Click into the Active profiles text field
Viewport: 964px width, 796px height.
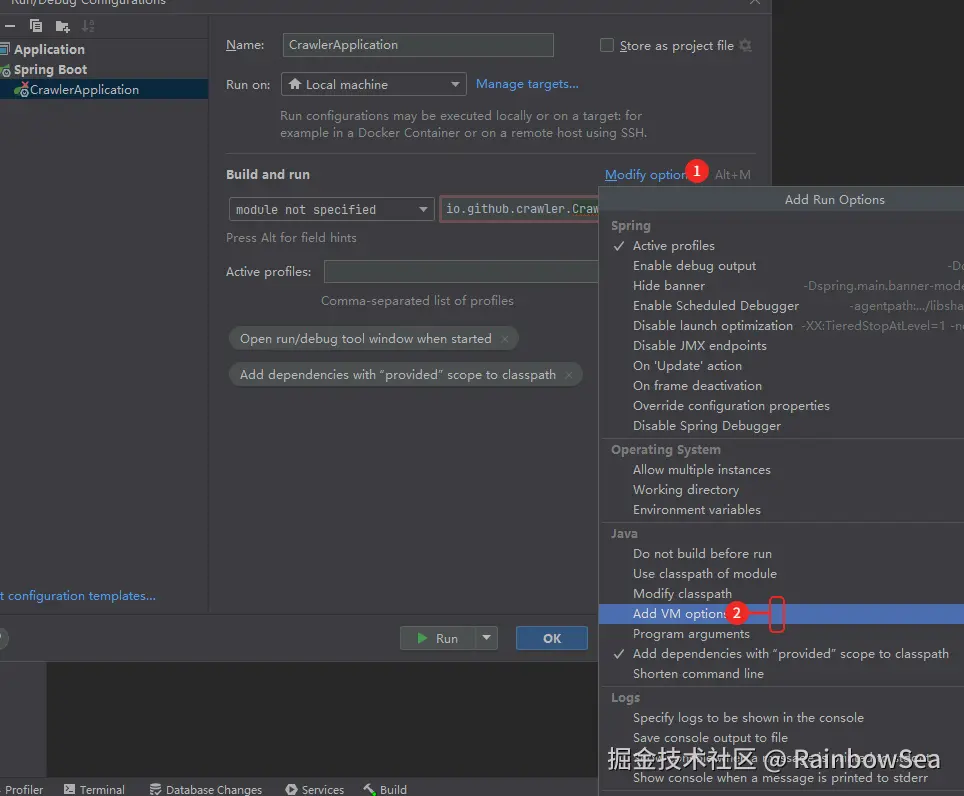[x=460, y=272]
